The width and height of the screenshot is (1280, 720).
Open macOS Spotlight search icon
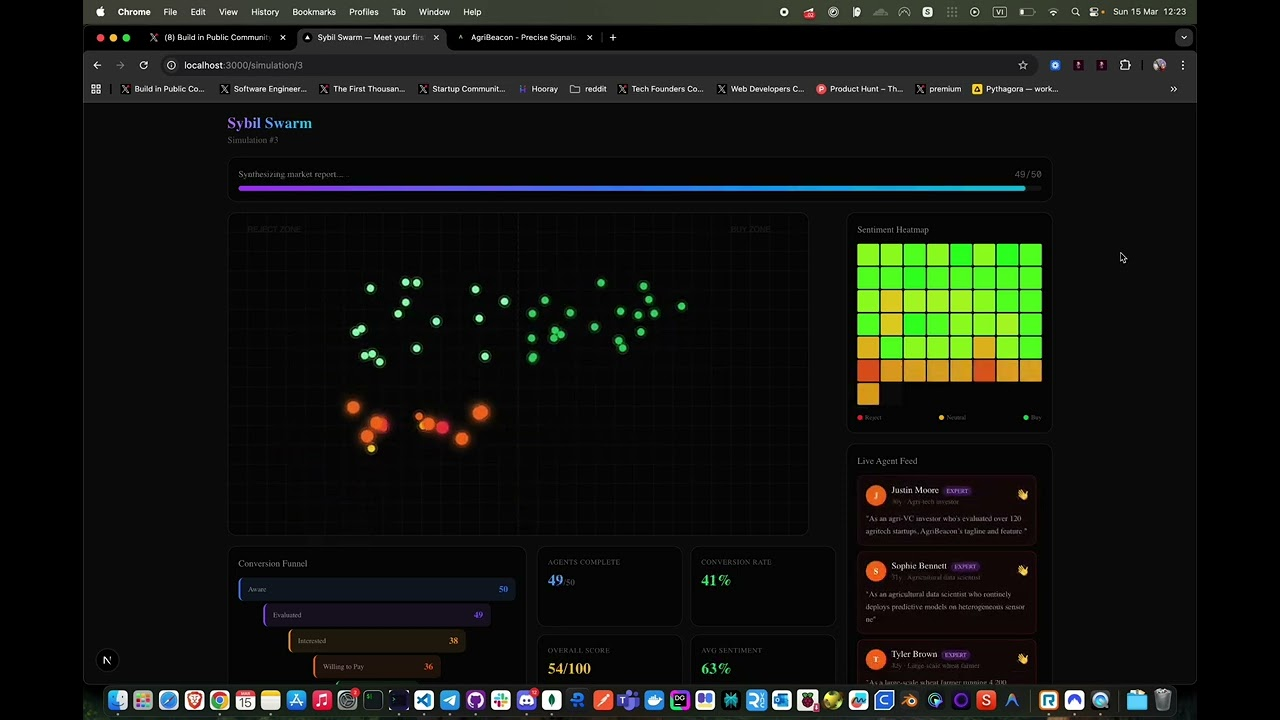pyautogui.click(x=1075, y=12)
